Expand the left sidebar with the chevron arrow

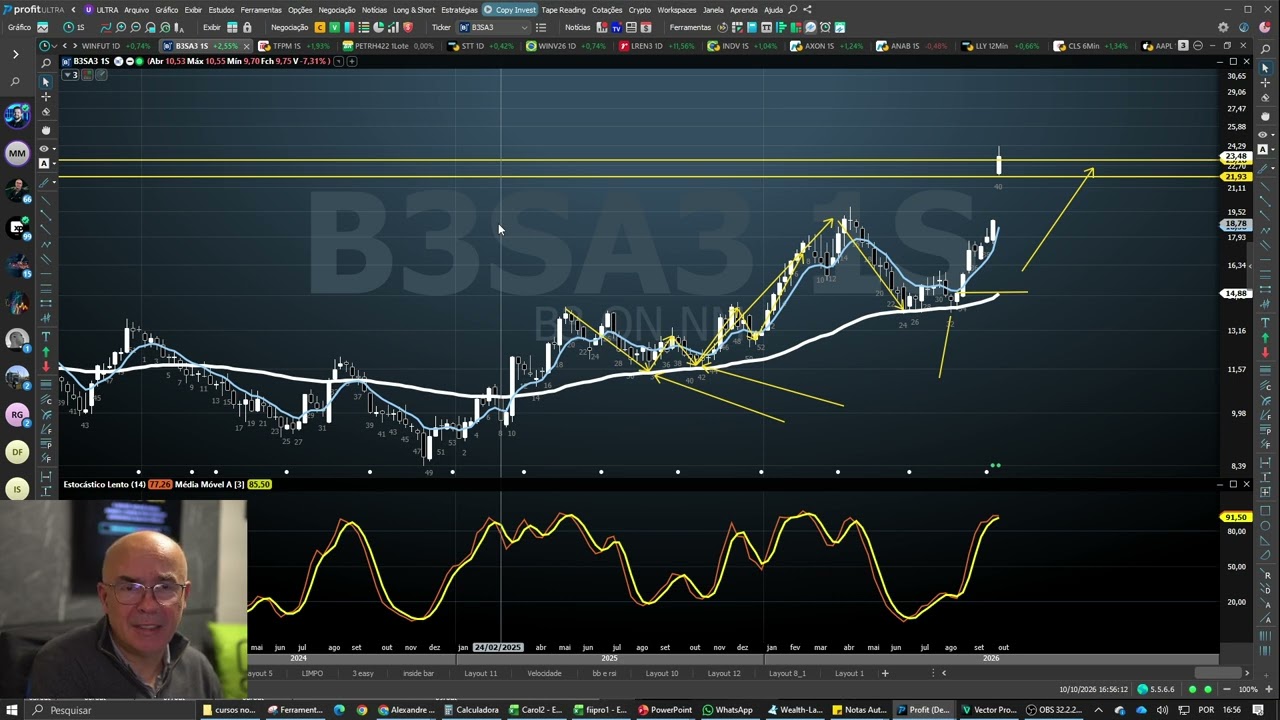(x=15, y=54)
